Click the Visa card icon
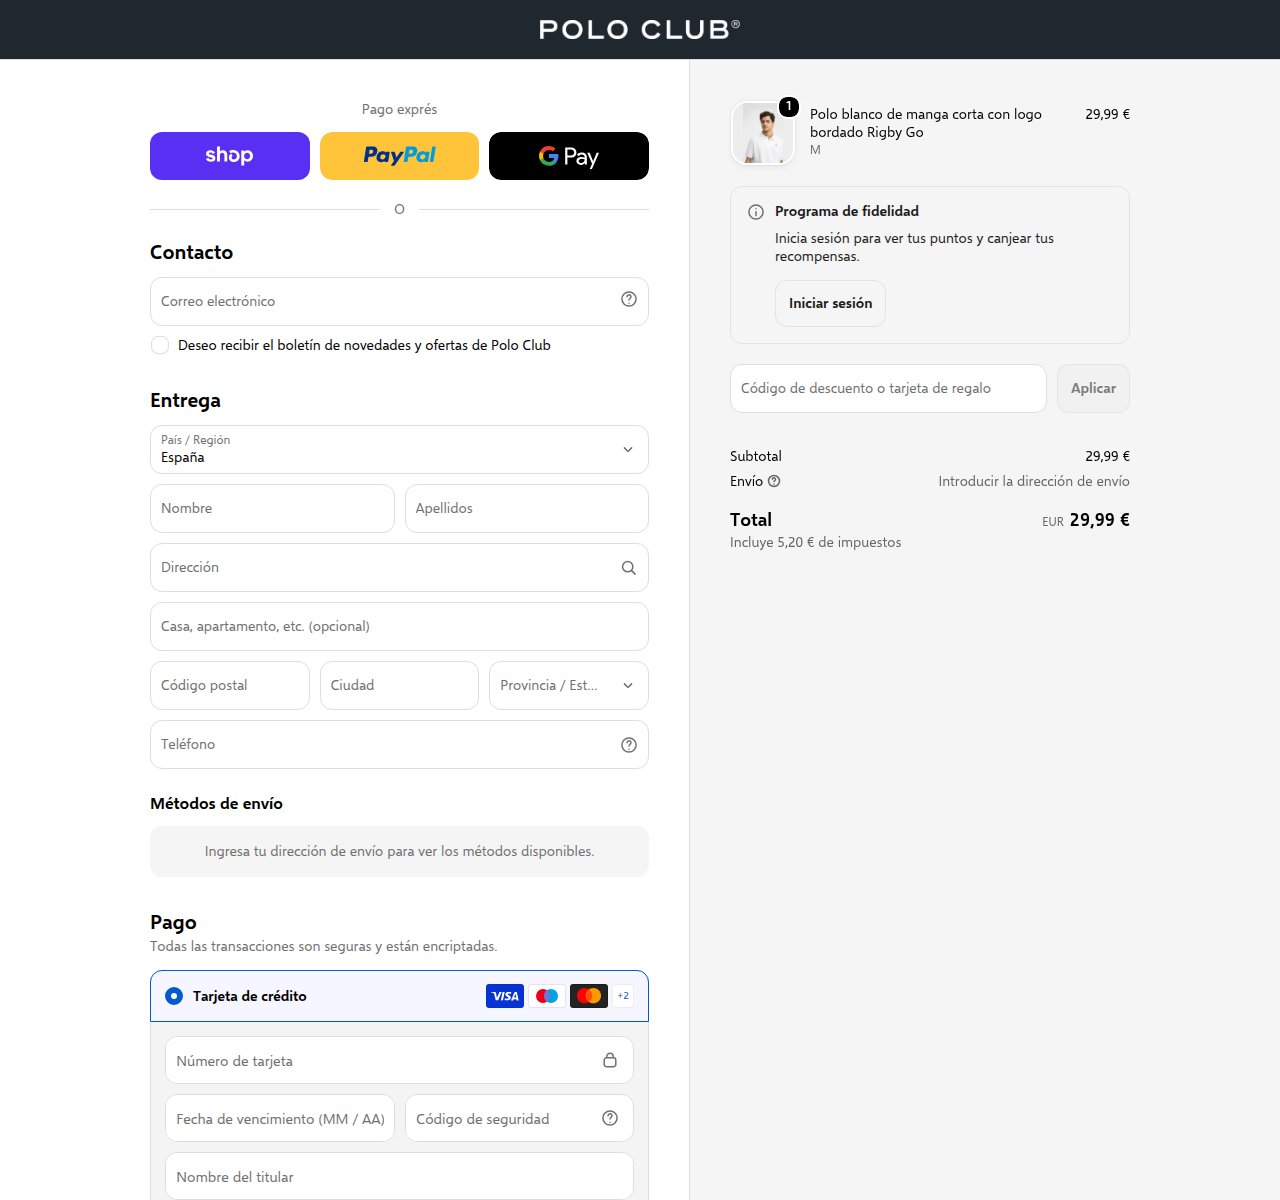 coord(505,996)
